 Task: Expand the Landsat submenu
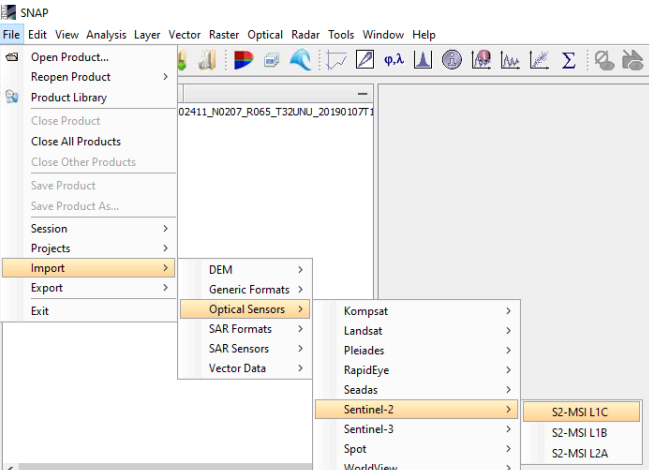[x=416, y=331]
